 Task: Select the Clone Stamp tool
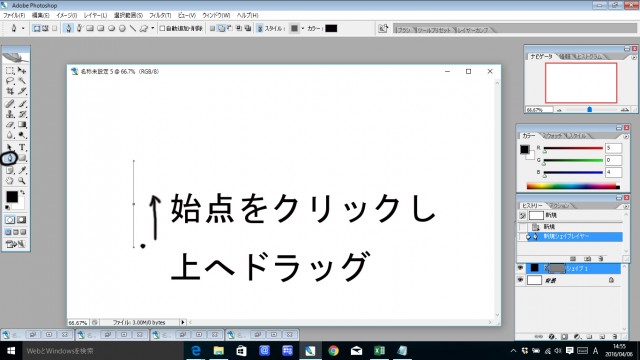tap(10, 114)
